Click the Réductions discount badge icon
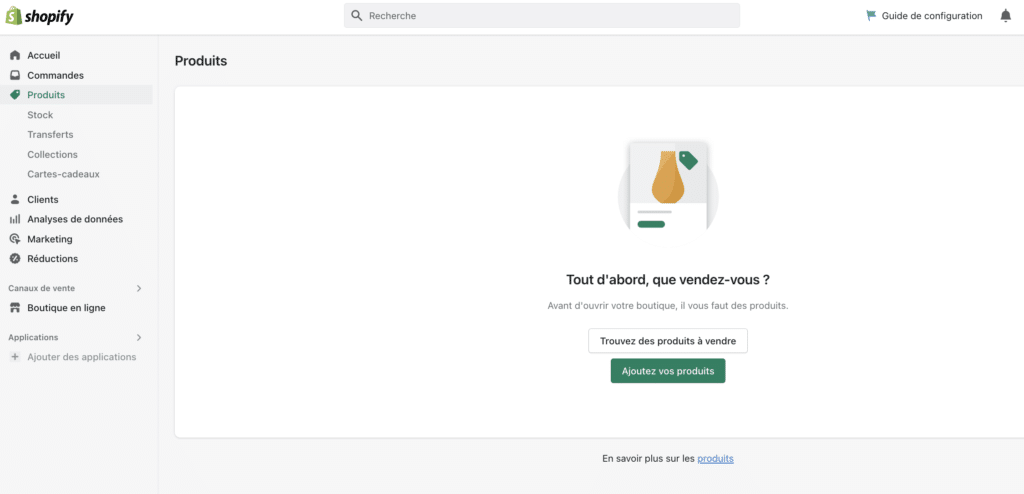 coord(15,259)
